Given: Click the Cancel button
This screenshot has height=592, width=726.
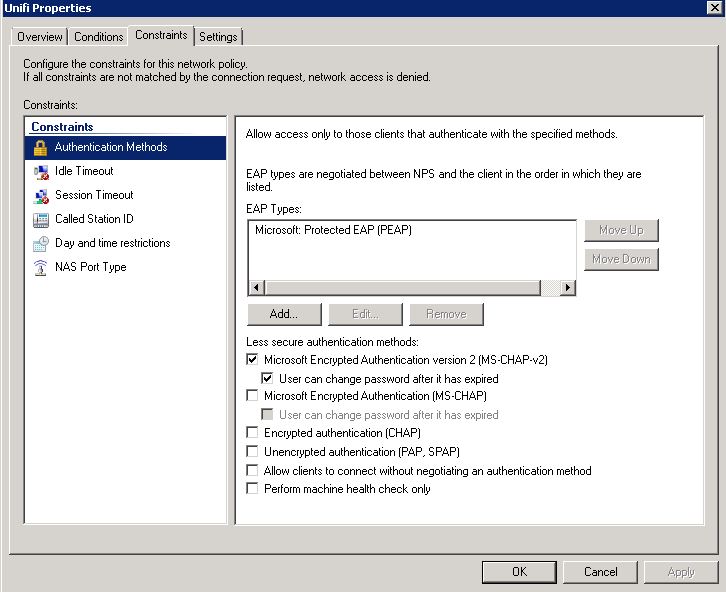Looking at the screenshot, I should click(x=601, y=572).
